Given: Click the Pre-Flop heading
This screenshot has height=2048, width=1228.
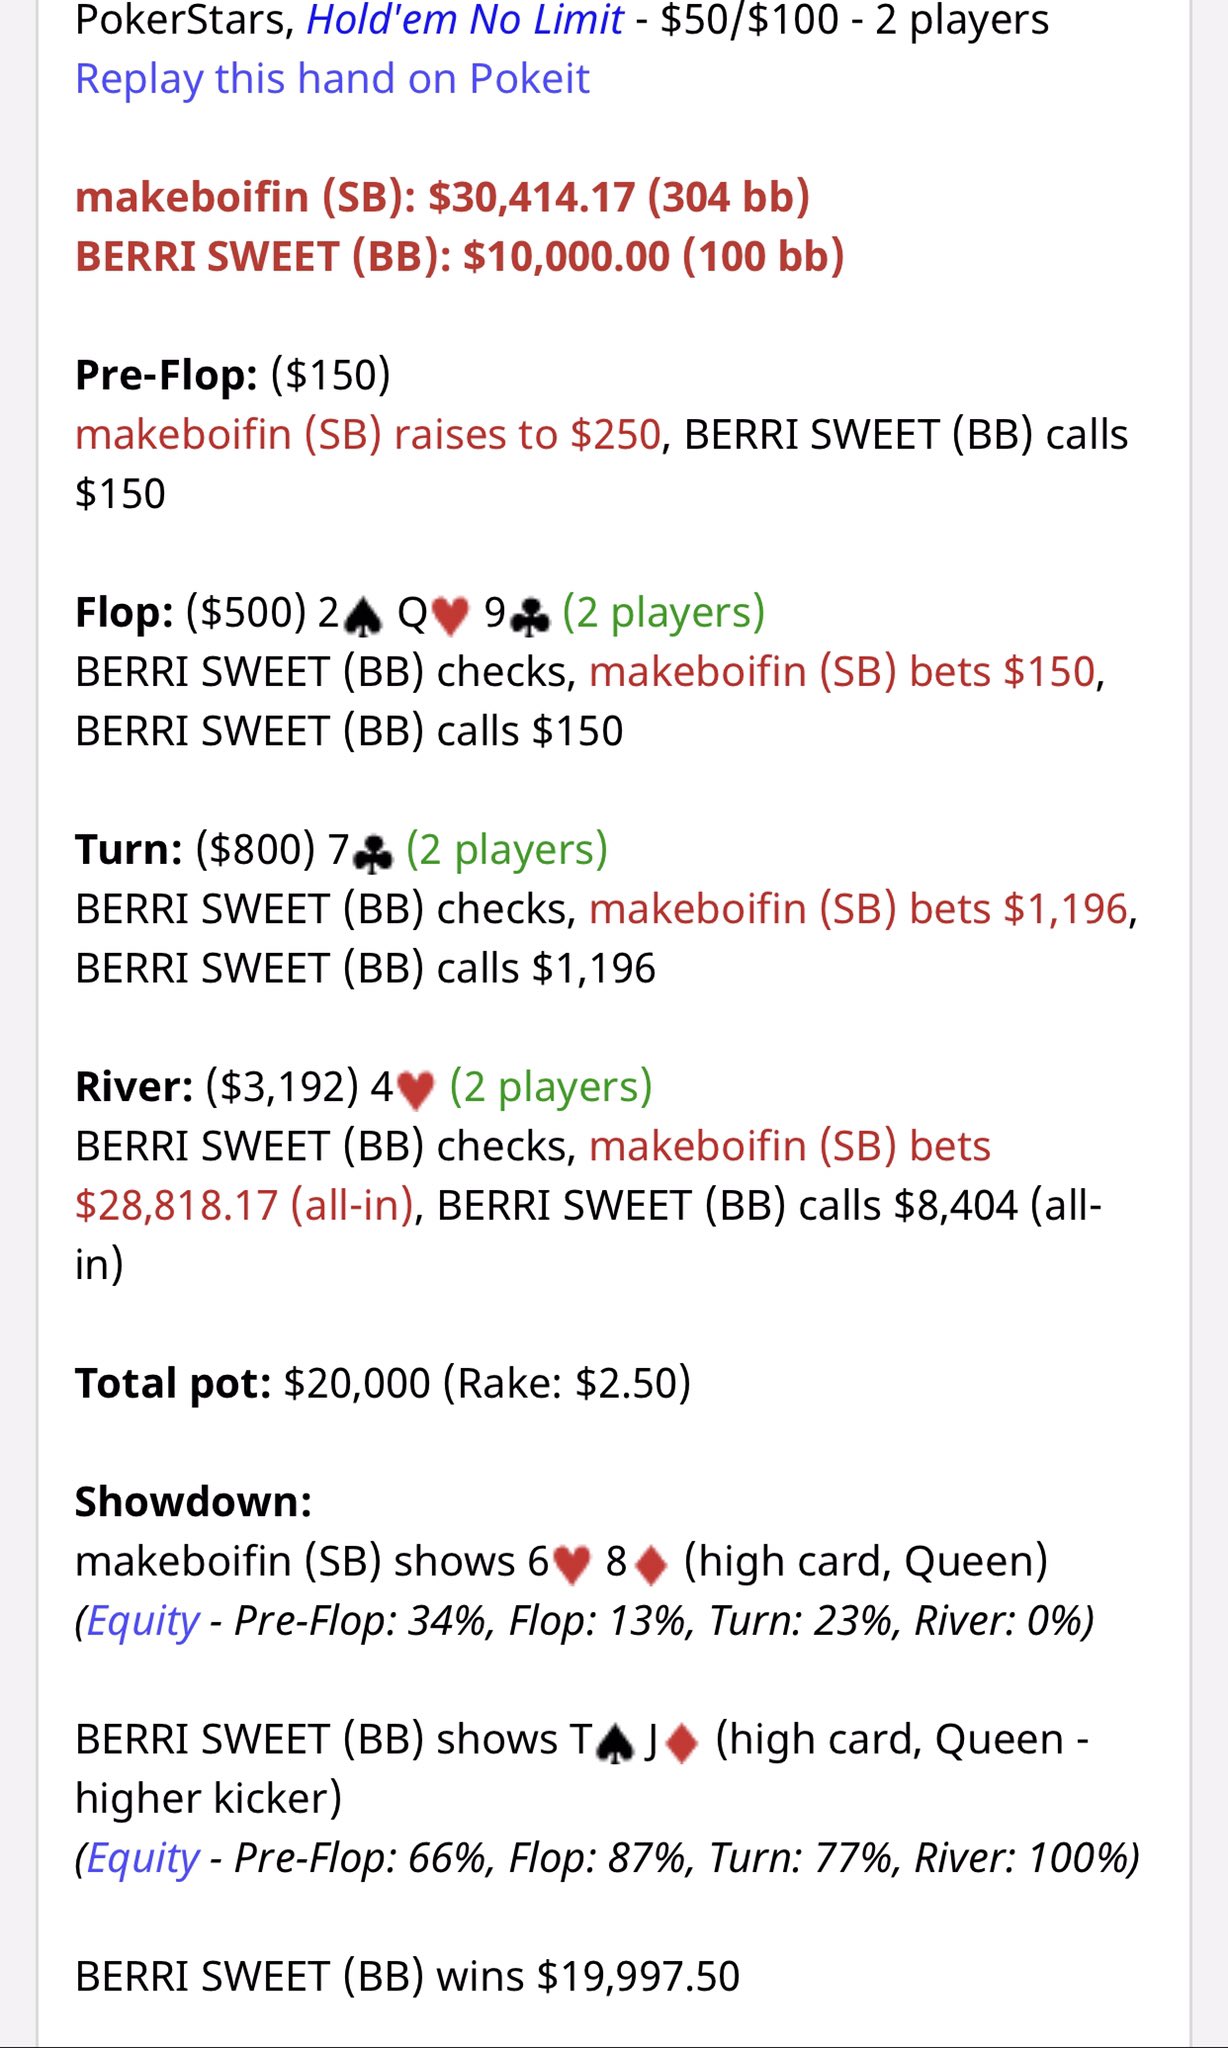Looking at the screenshot, I should tap(166, 375).
